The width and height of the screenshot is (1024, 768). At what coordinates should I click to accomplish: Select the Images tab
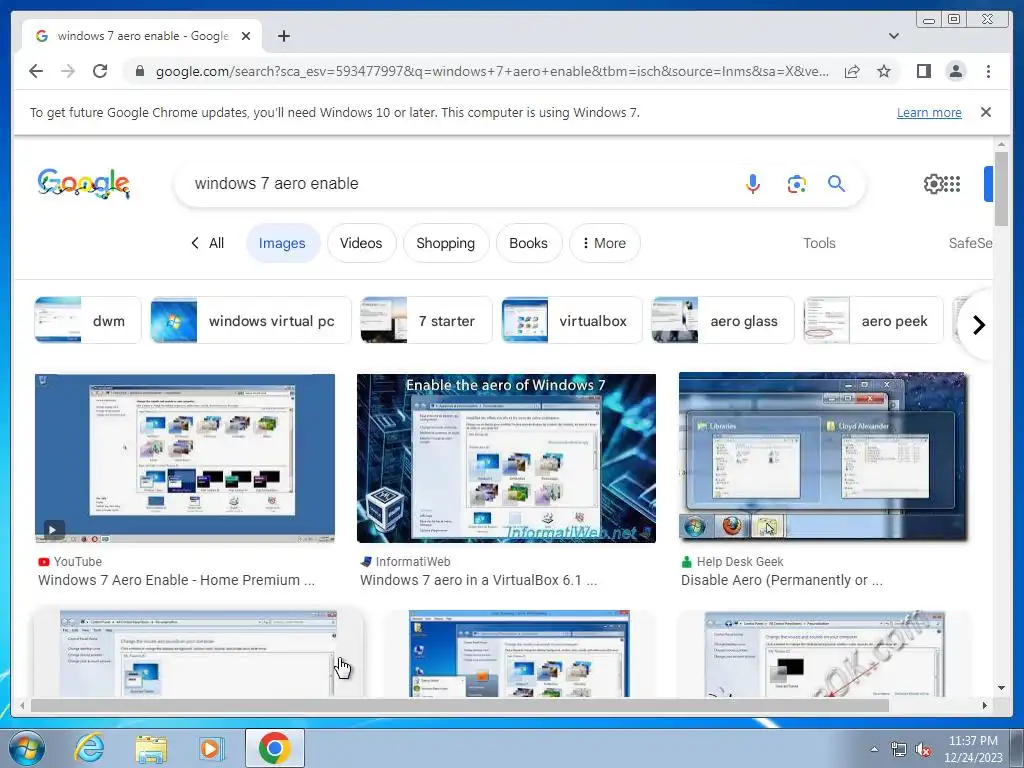click(x=282, y=243)
